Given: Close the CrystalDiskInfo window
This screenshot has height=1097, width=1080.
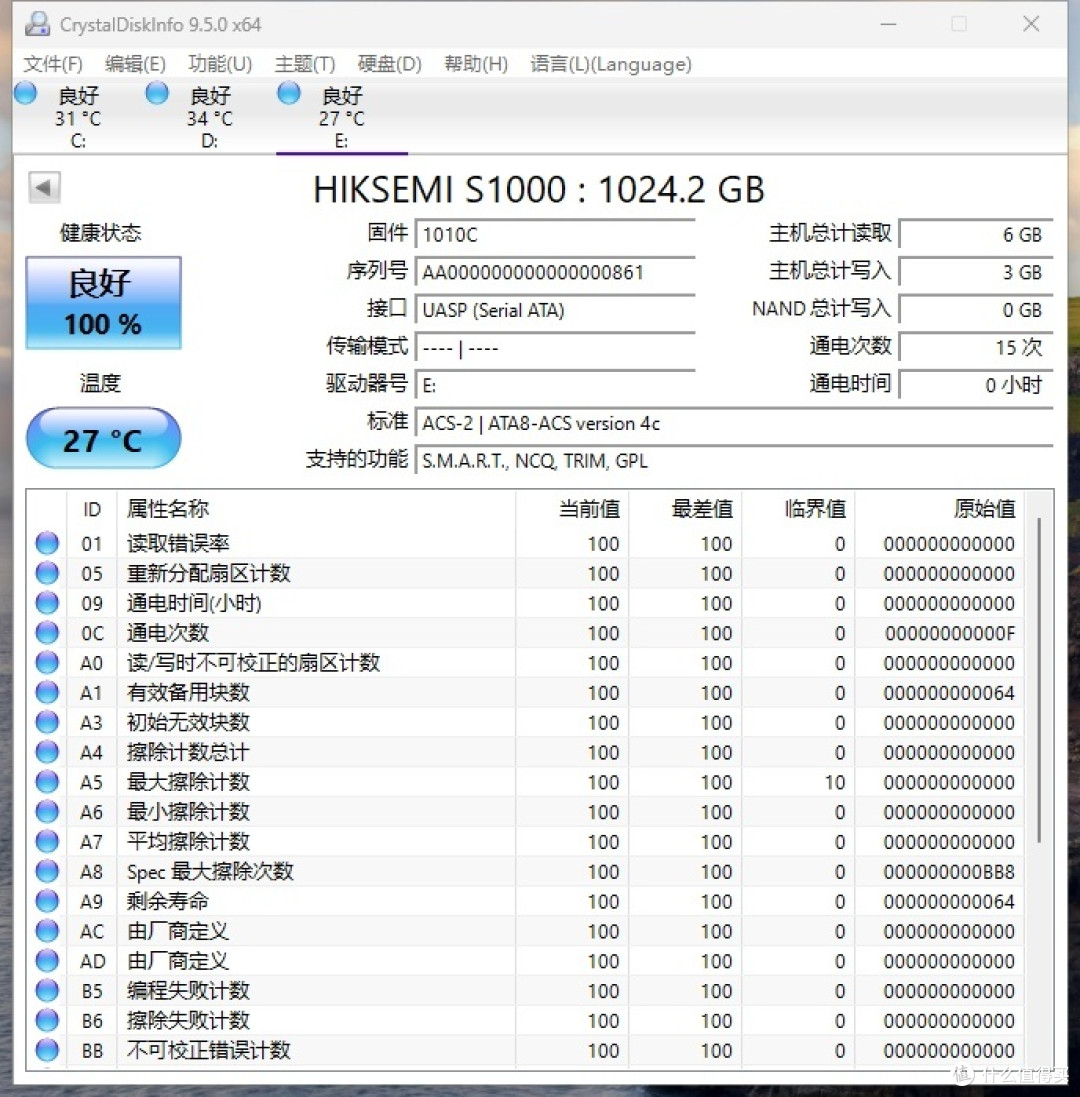Looking at the screenshot, I should (x=1031, y=24).
